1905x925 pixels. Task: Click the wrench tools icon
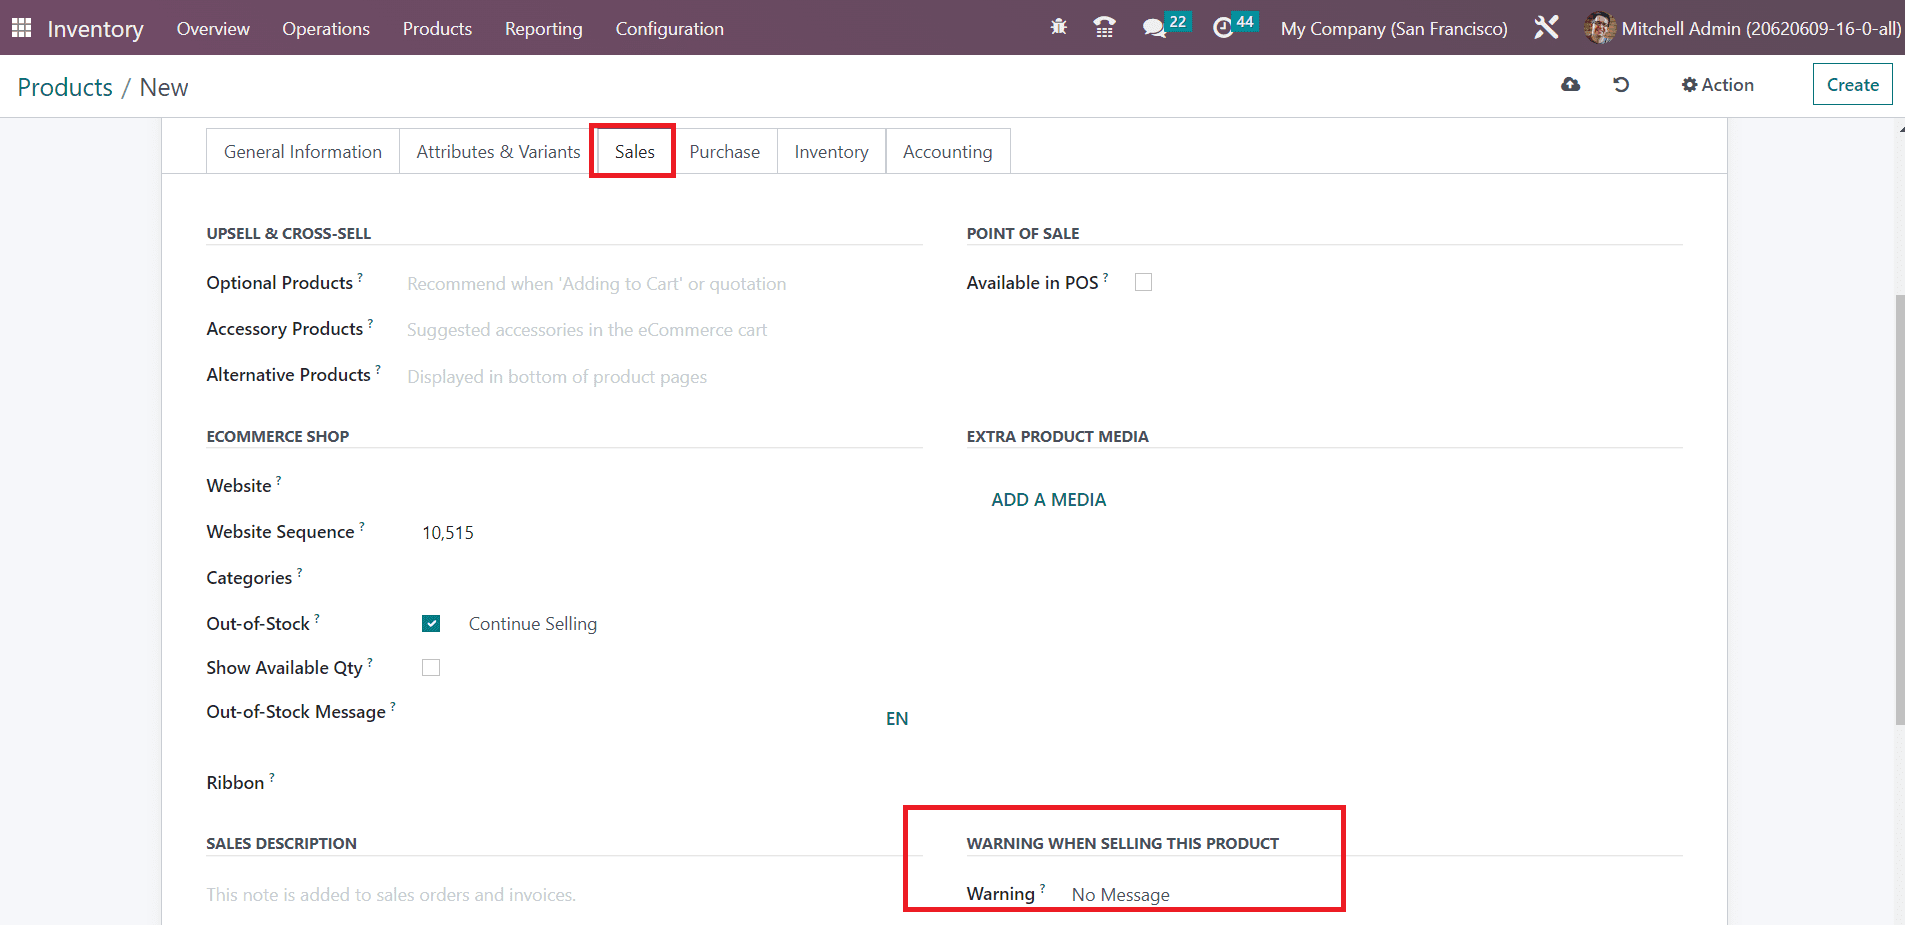1546,28
